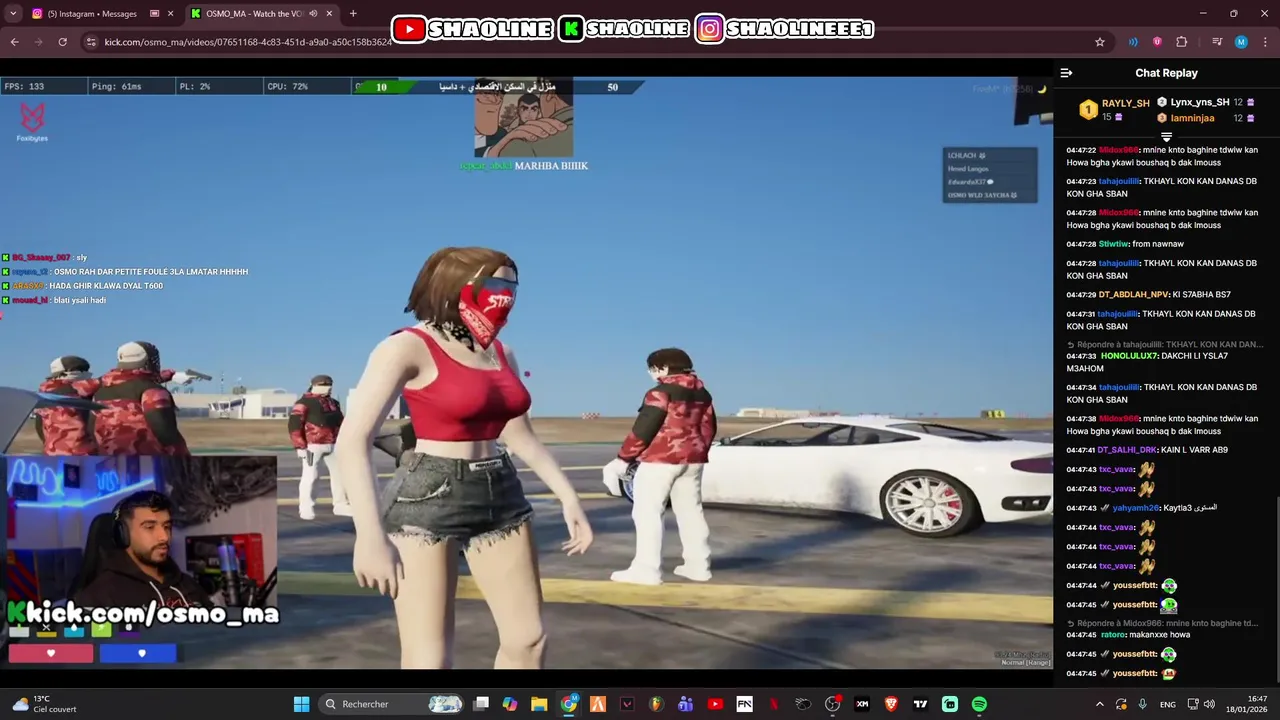This screenshot has height=720, width=1280.
Task: Open Brave browser on taskbar
Action: 891,704
